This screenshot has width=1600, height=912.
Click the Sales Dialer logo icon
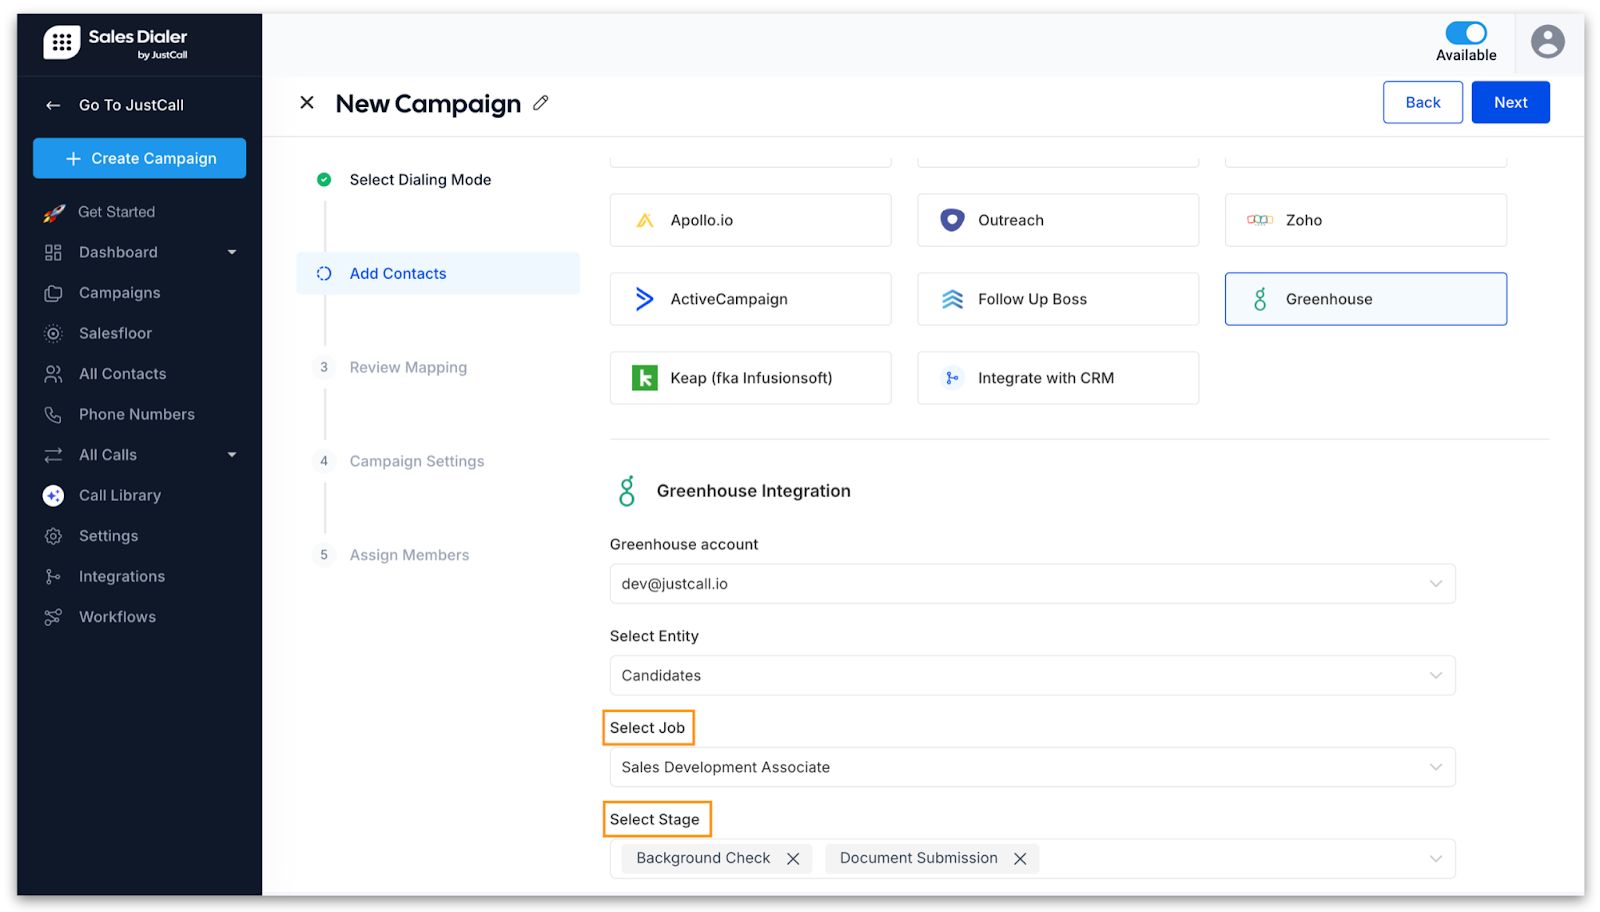click(x=62, y=42)
